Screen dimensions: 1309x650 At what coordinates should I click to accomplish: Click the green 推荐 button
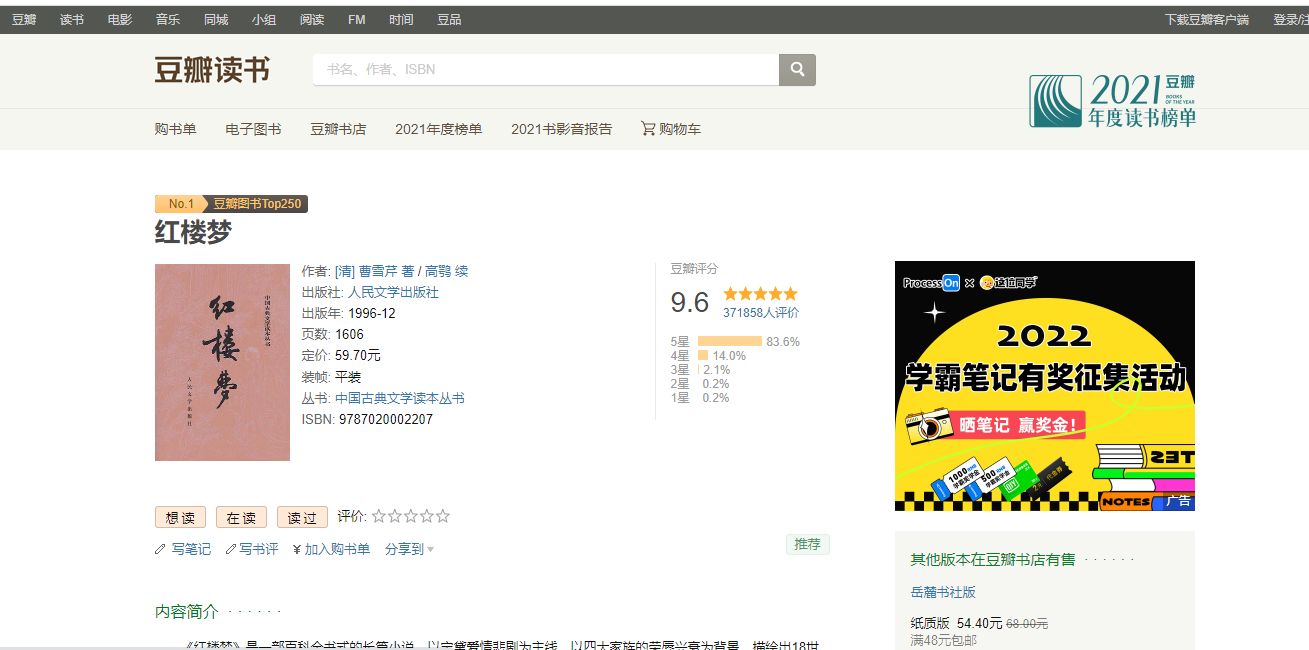(x=807, y=544)
